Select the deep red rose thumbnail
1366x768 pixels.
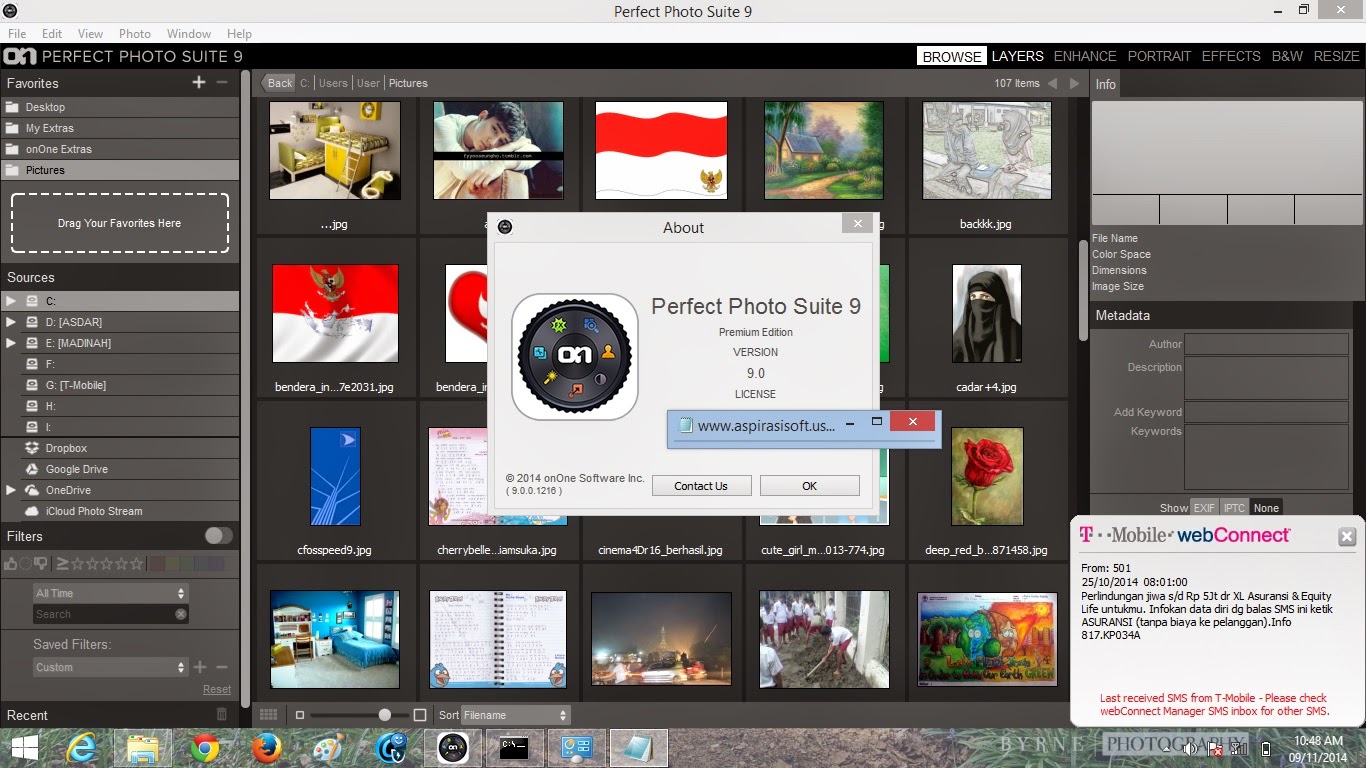(x=987, y=476)
